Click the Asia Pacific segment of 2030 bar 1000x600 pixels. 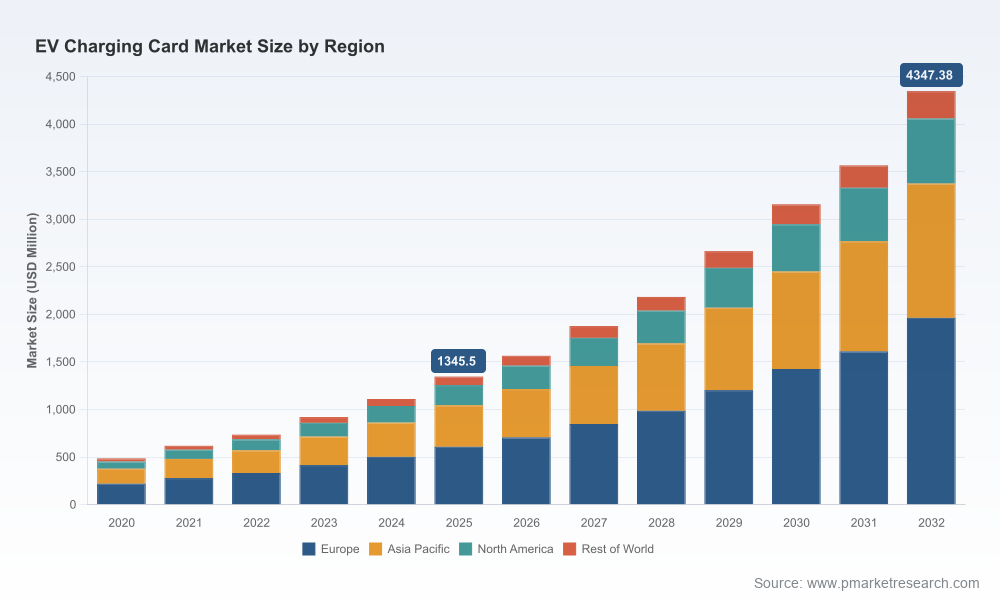click(796, 321)
